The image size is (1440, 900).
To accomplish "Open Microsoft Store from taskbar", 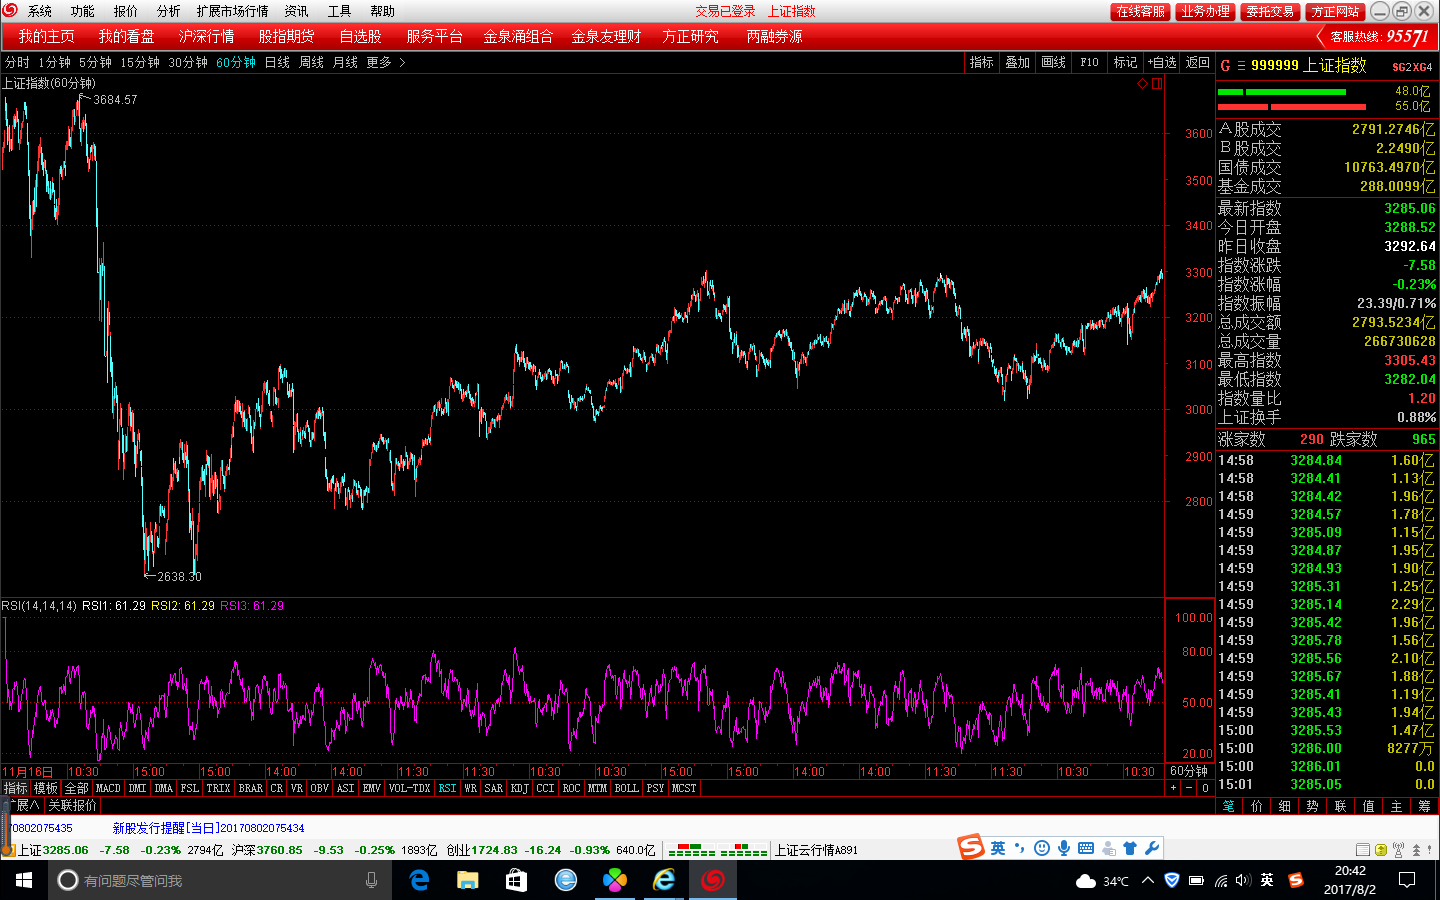I will tap(516, 880).
